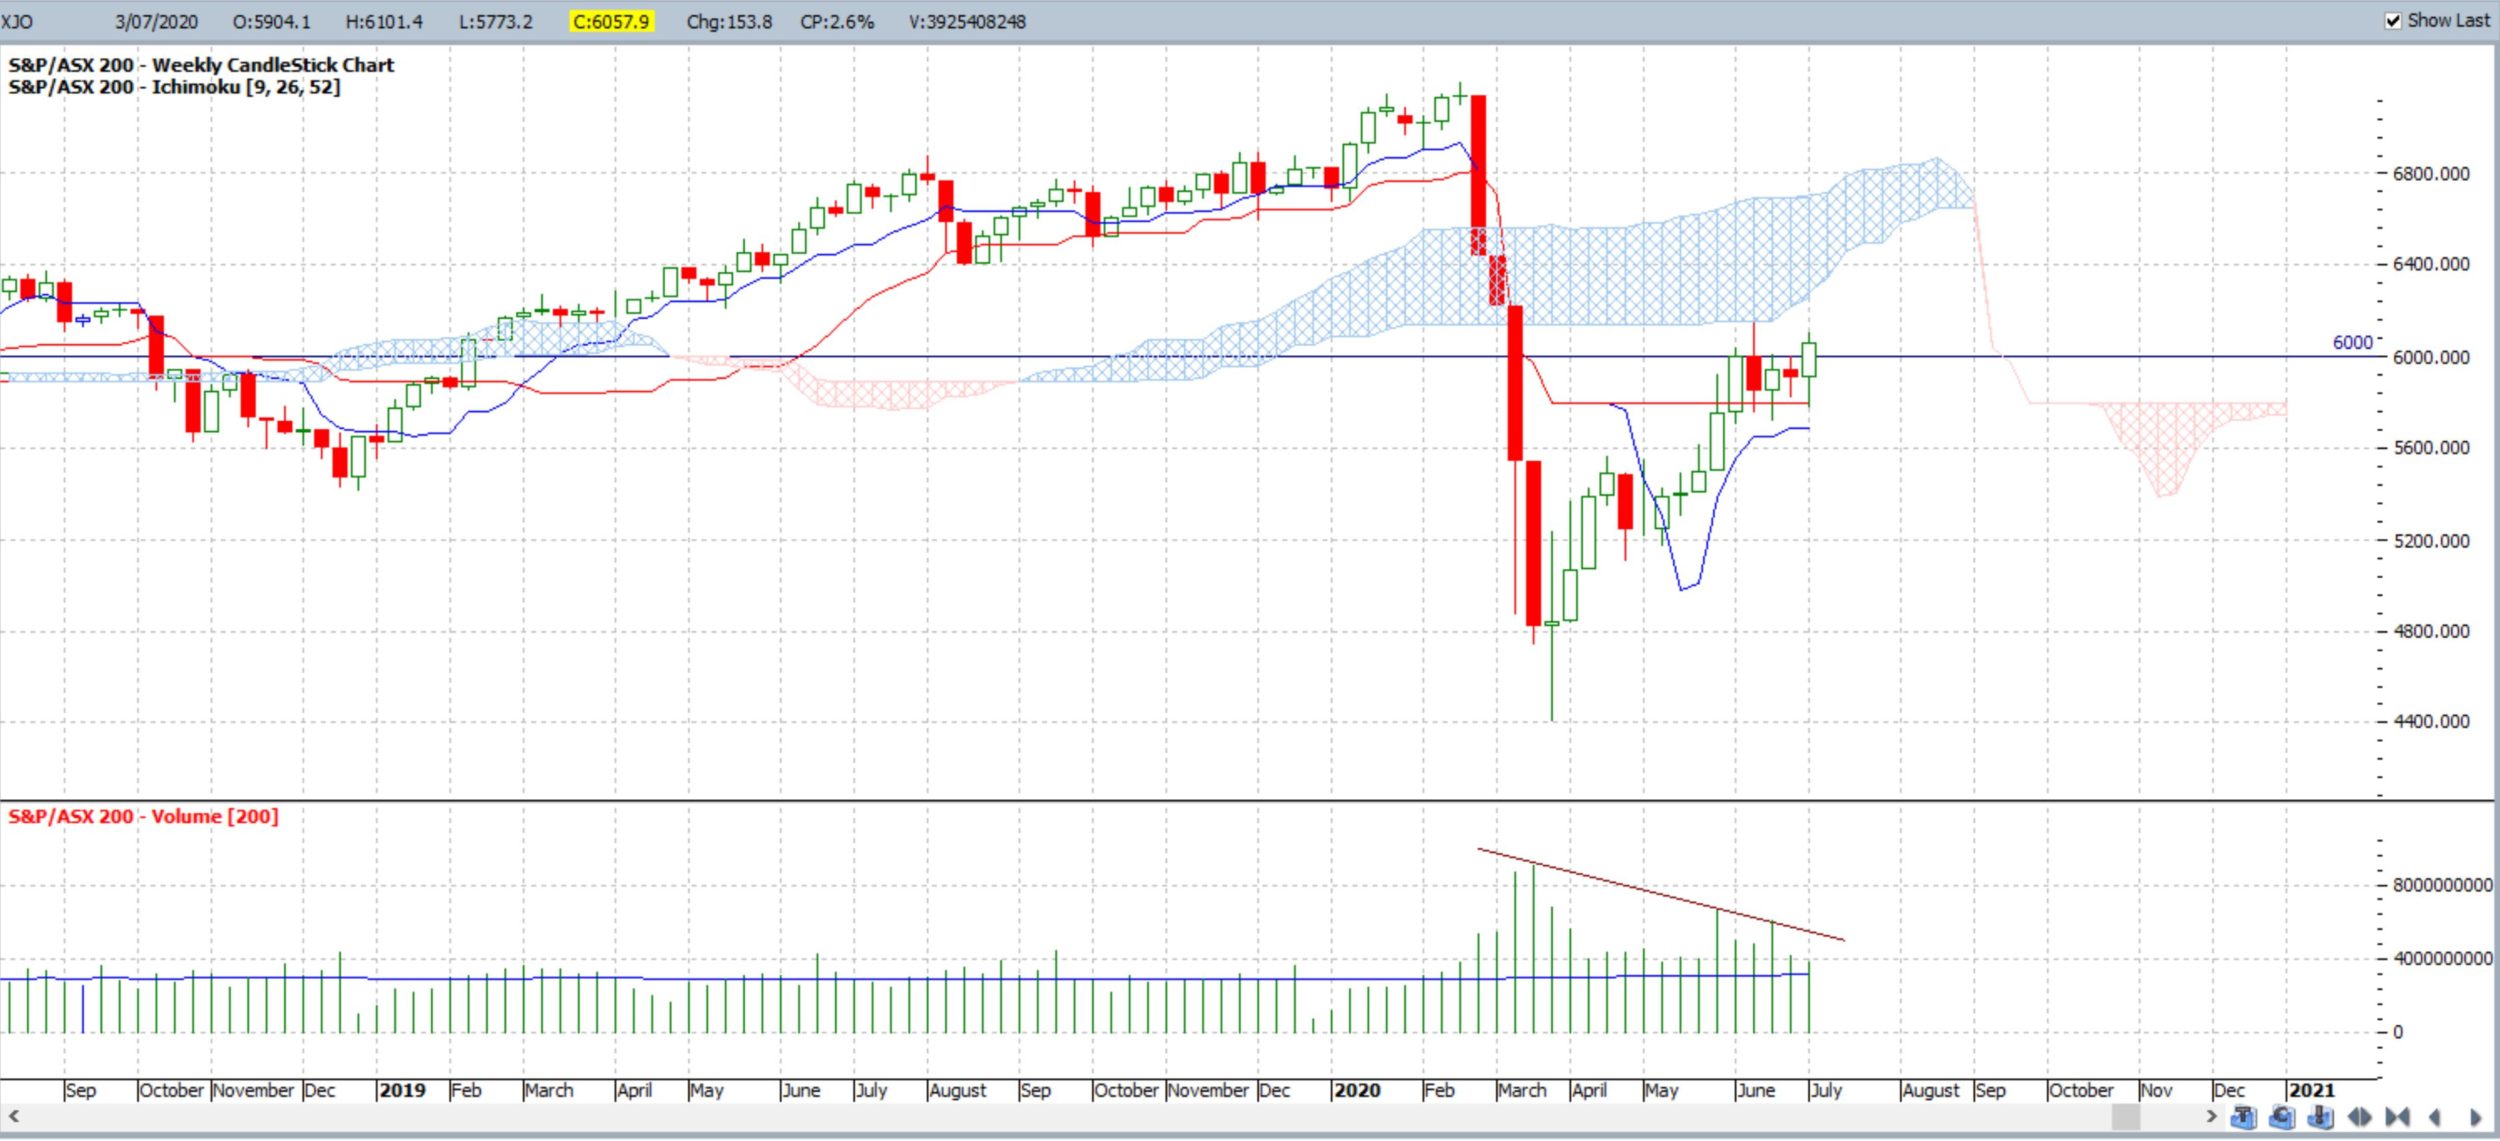2500x1141 pixels.
Task: Click the 6800.000 price axis label
Action: [2431, 174]
